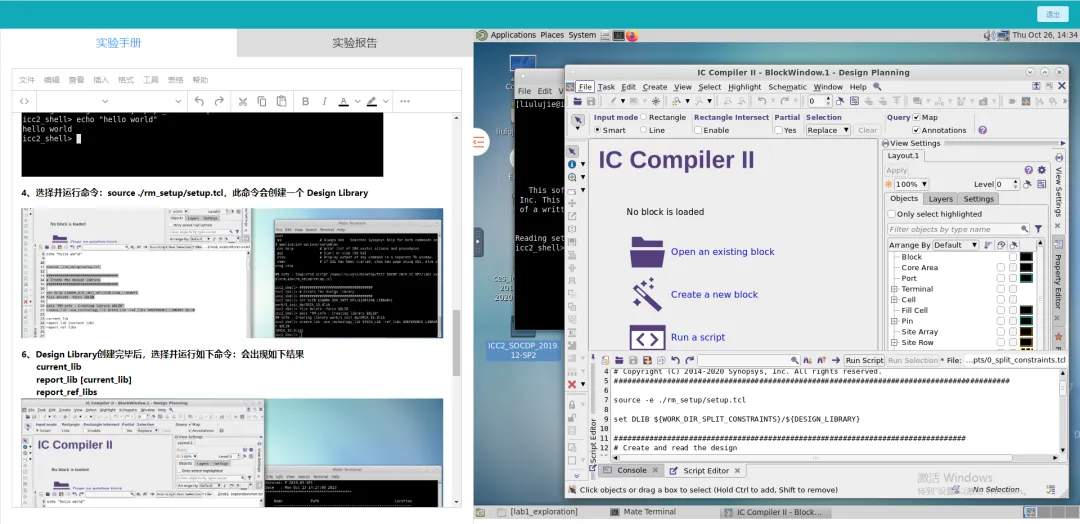Image resolution: width=1080 pixels, height=524 pixels.
Task: Open the Selection Replace dropdown
Action: click(828, 130)
